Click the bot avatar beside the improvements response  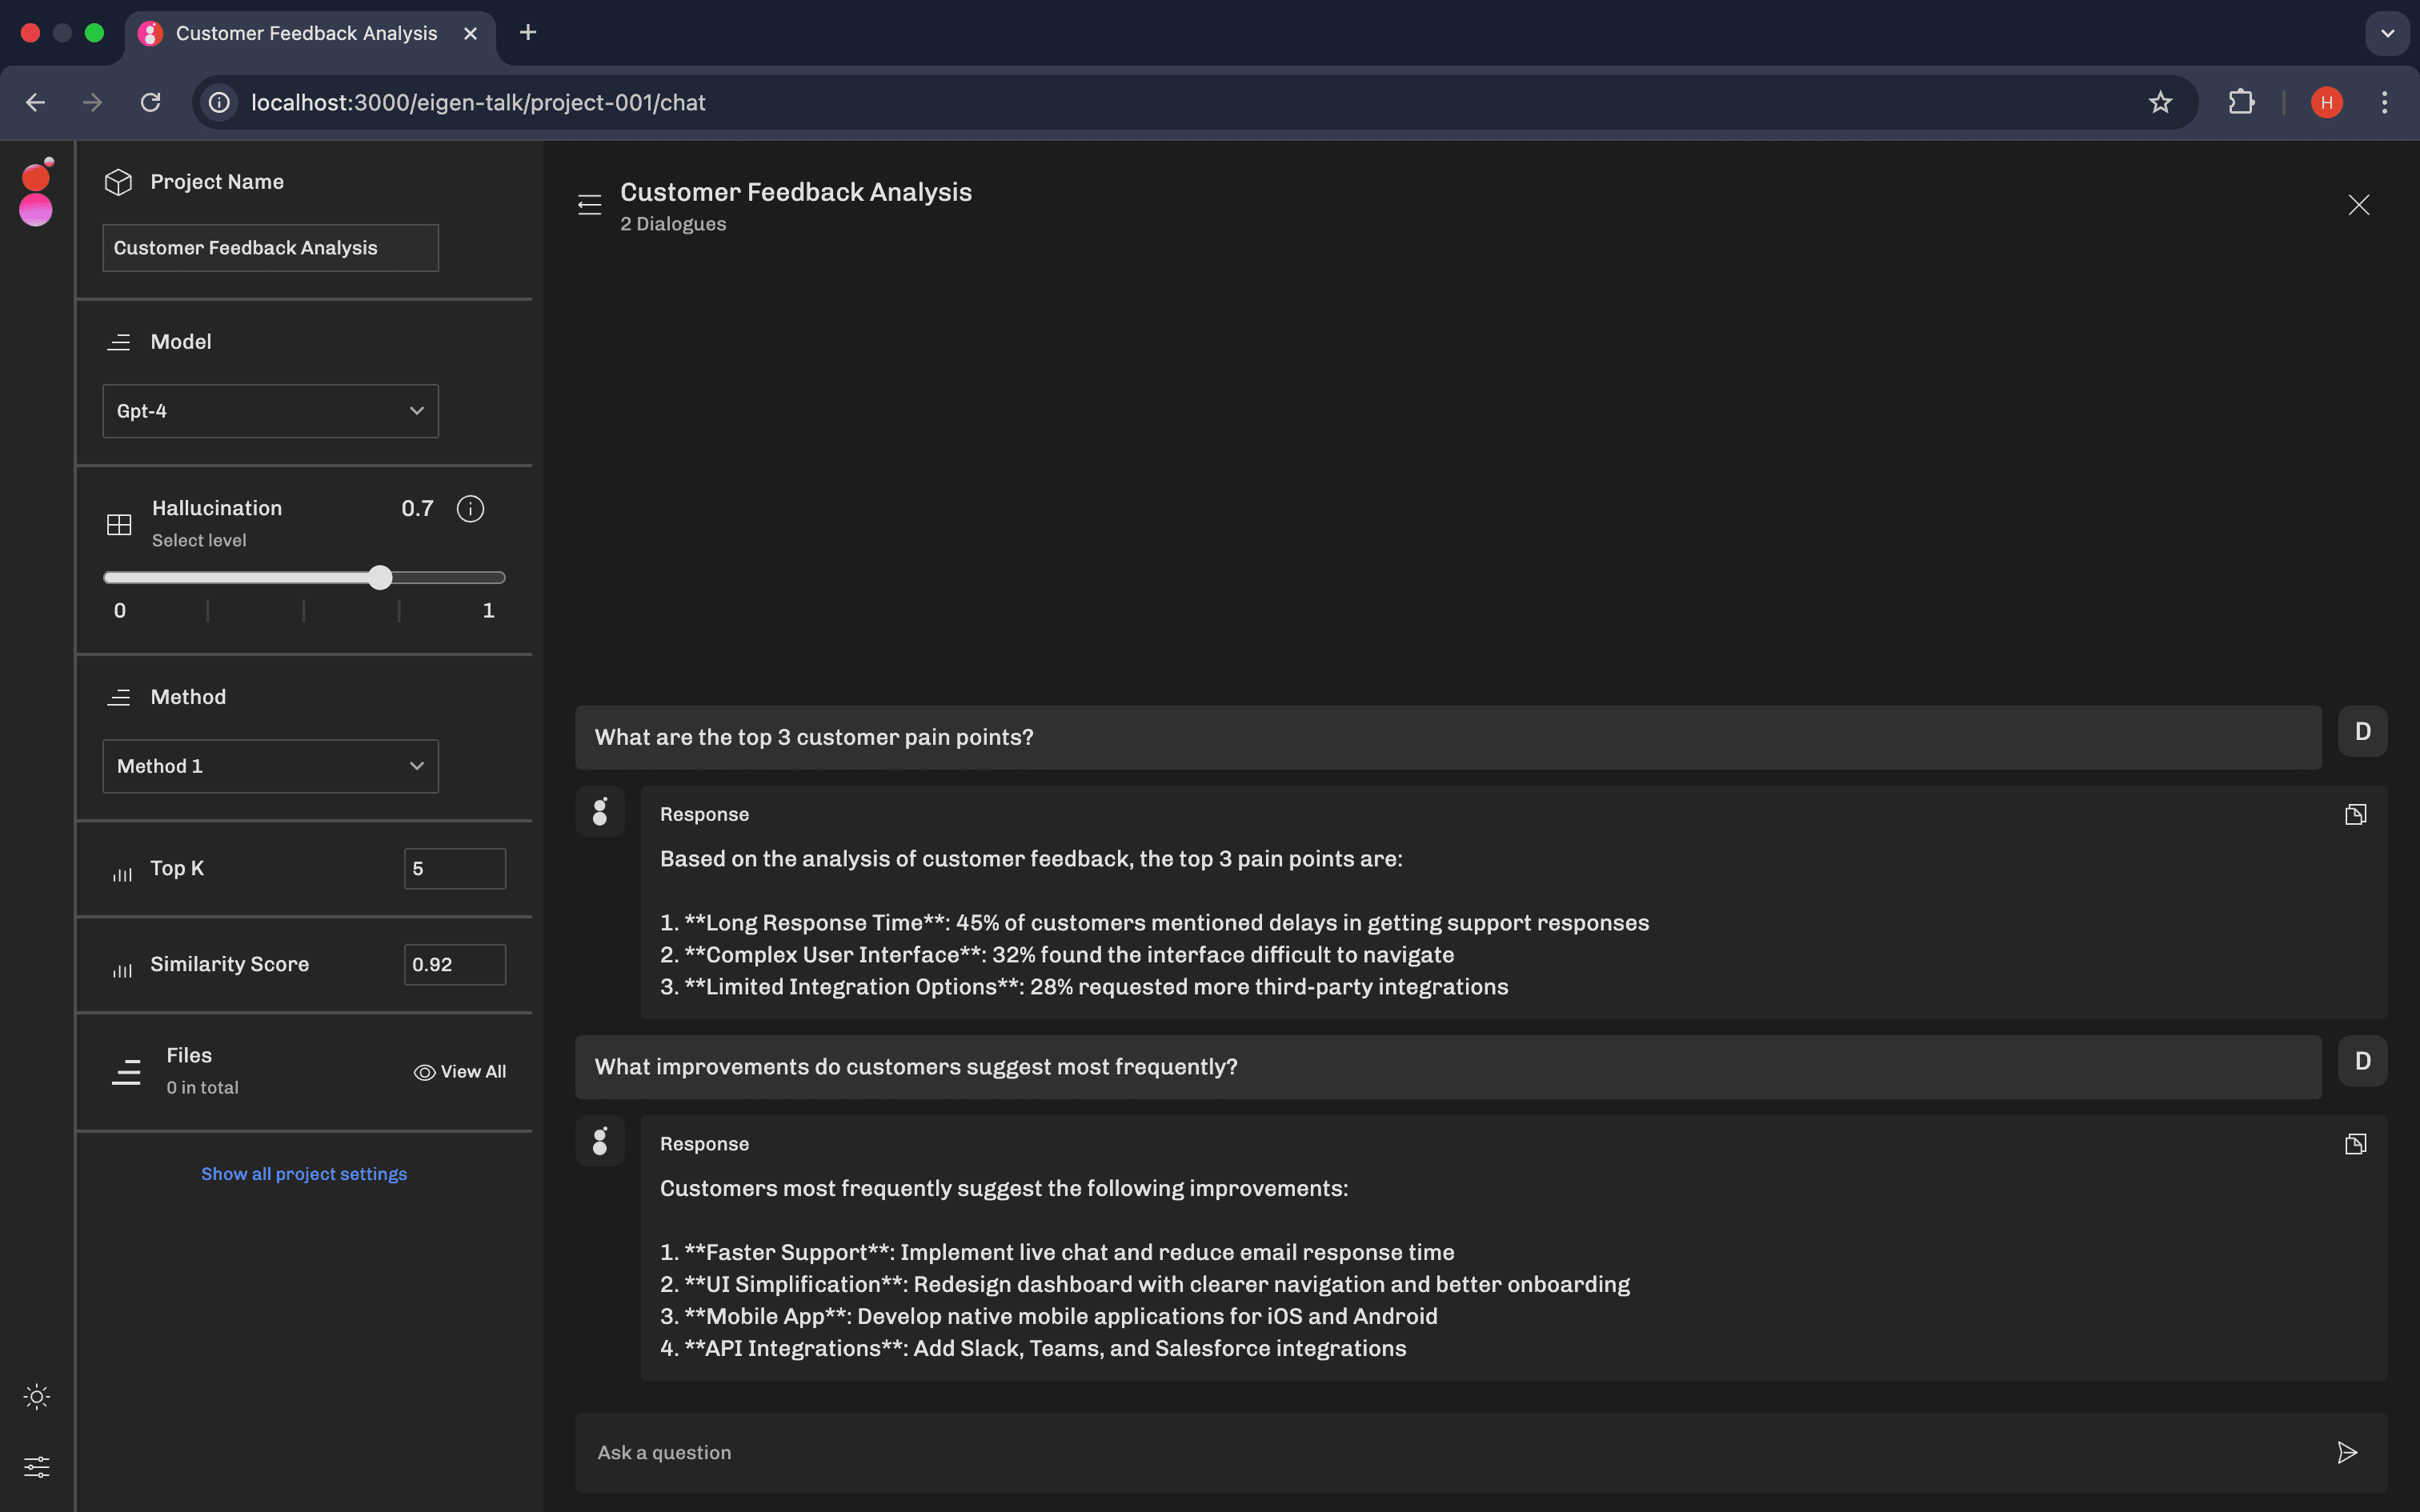(600, 1141)
